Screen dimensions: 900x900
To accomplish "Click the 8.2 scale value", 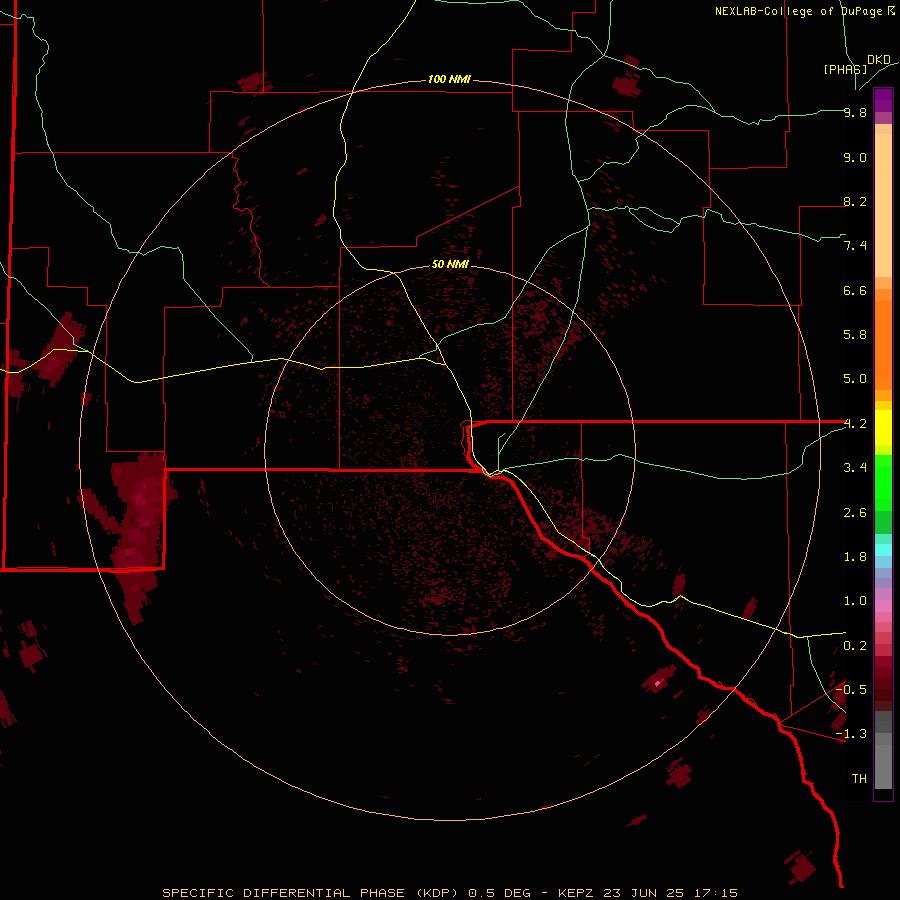I will (855, 201).
